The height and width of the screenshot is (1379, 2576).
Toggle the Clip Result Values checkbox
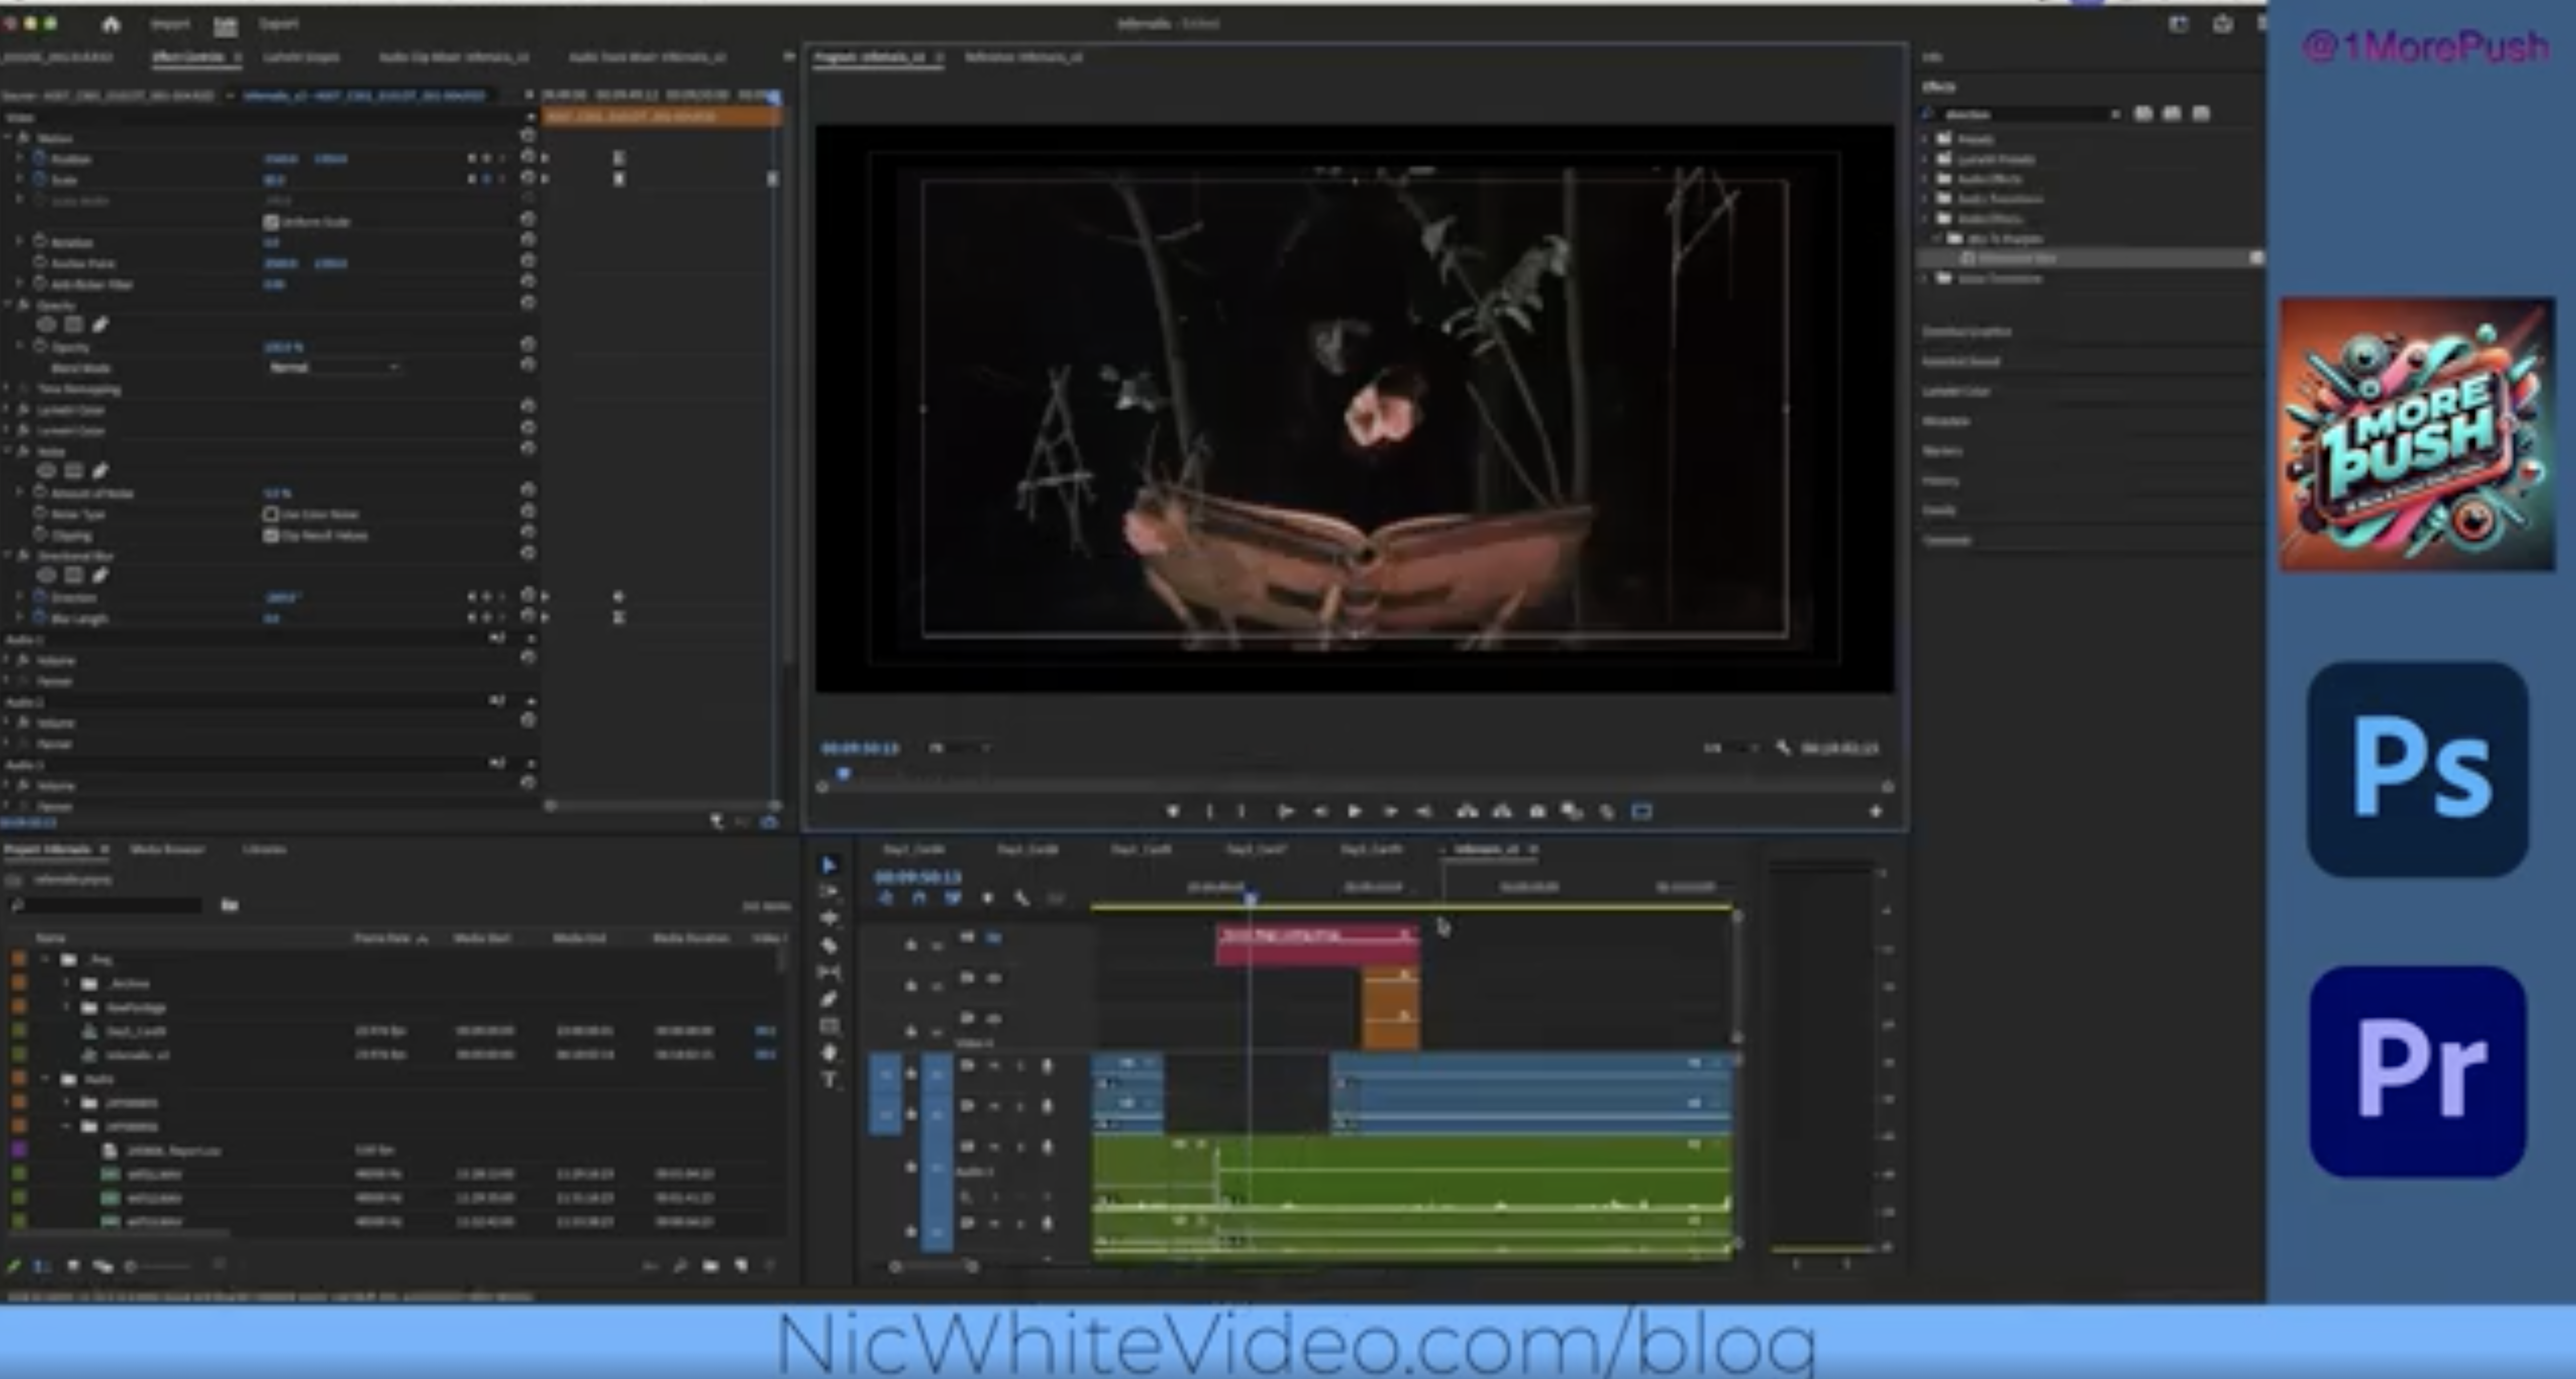pyautogui.click(x=270, y=535)
